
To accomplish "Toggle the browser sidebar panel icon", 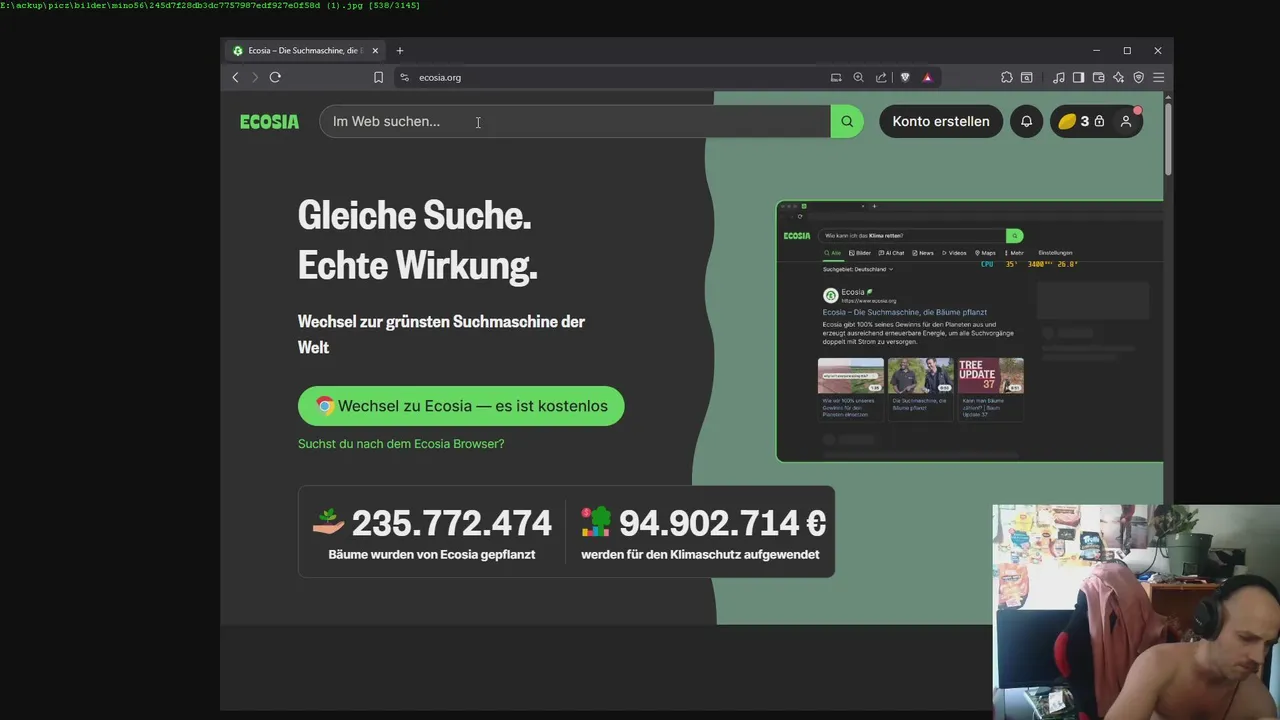I will [x=1078, y=77].
